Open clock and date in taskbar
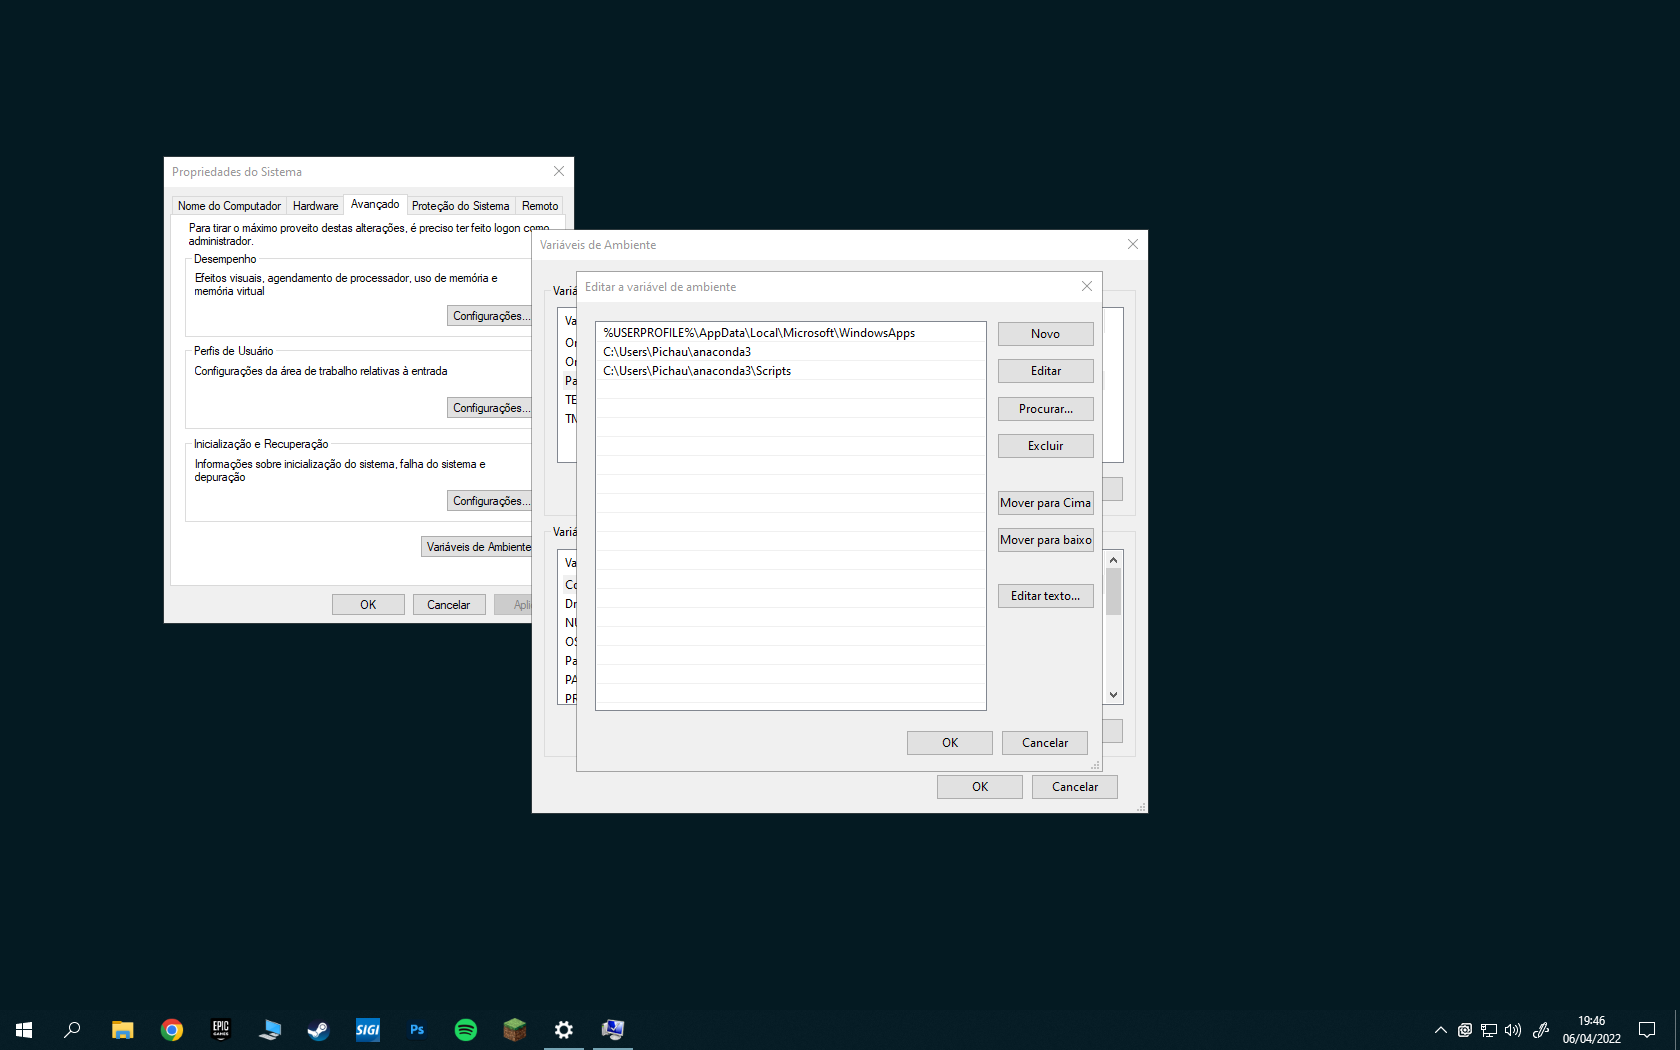This screenshot has width=1680, height=1050. click(x=1592, y=1030)
